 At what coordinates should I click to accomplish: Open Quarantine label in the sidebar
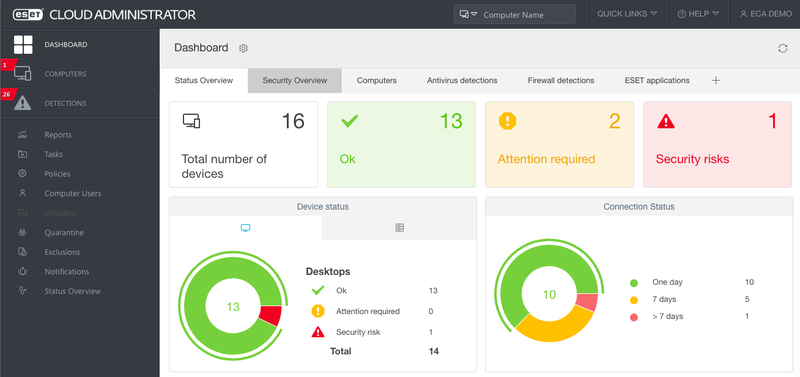tap(64, 233)
